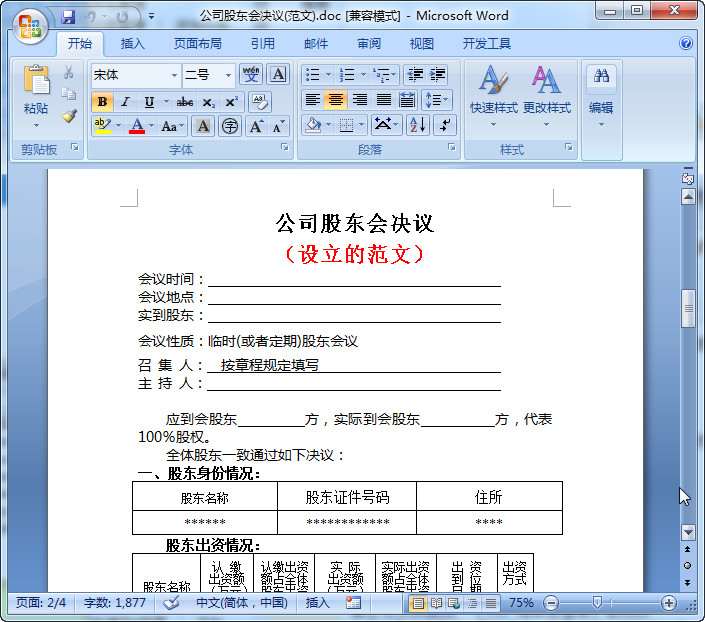Click spelling check icon in status bar
Screen dimensions: 705x622
(171, 603)
